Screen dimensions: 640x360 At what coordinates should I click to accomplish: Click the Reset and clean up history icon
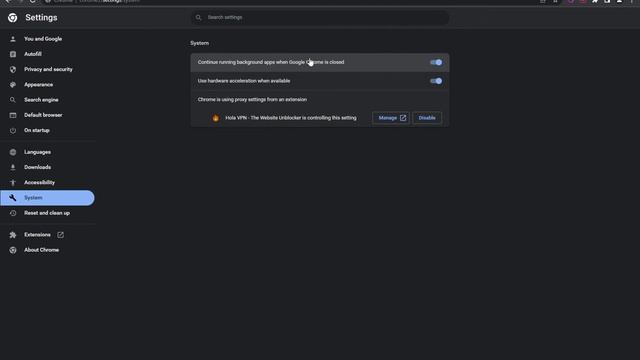click(13, 213)
